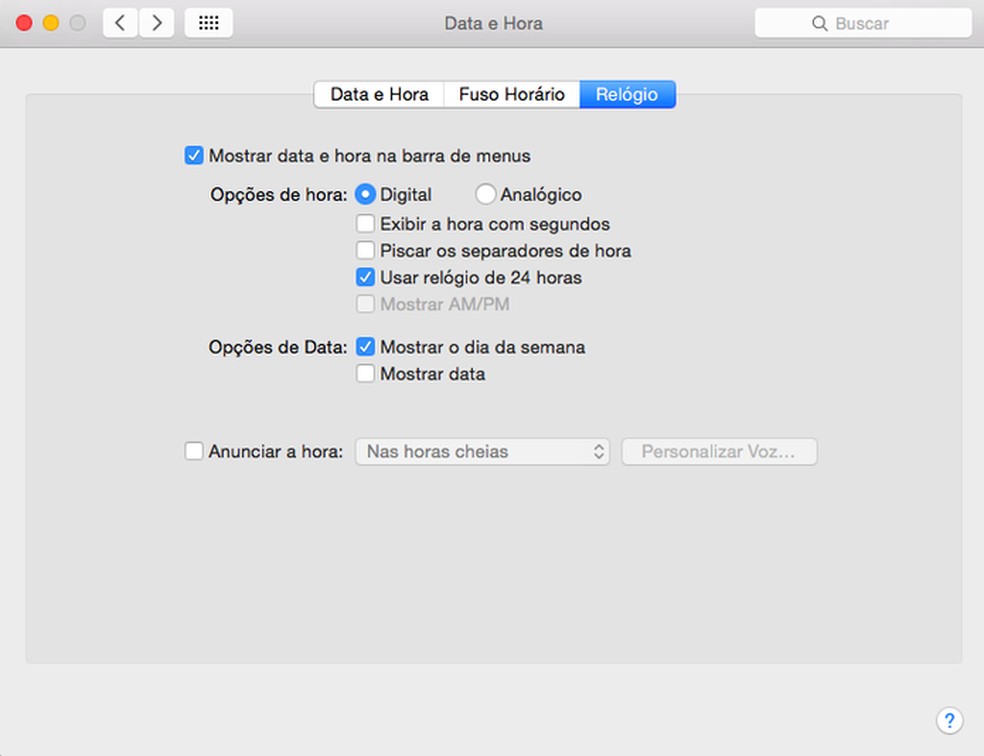Screen dimensions: 984x756
Task: Go forward with the right arrow button
Action: click(x=156, y=23)
